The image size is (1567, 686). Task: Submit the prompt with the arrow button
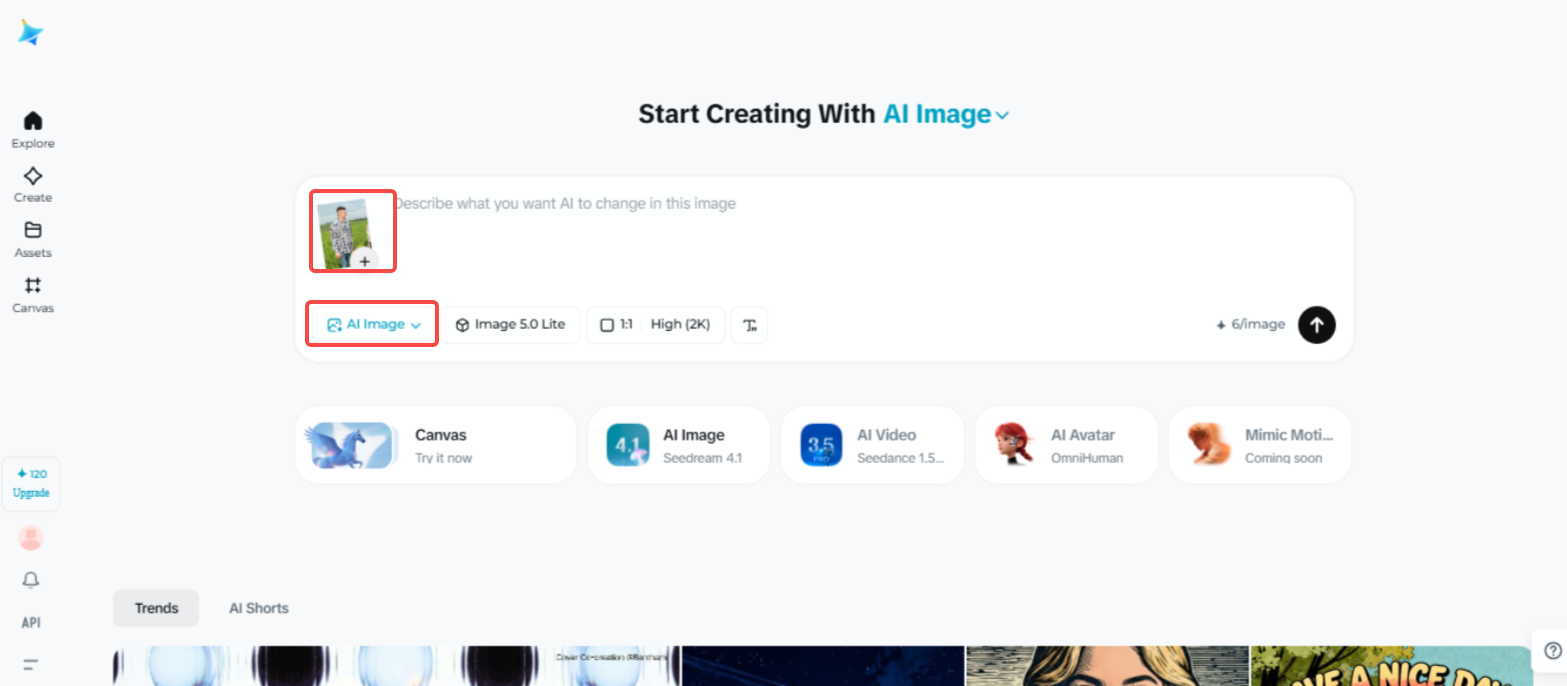pos(1316,324)
